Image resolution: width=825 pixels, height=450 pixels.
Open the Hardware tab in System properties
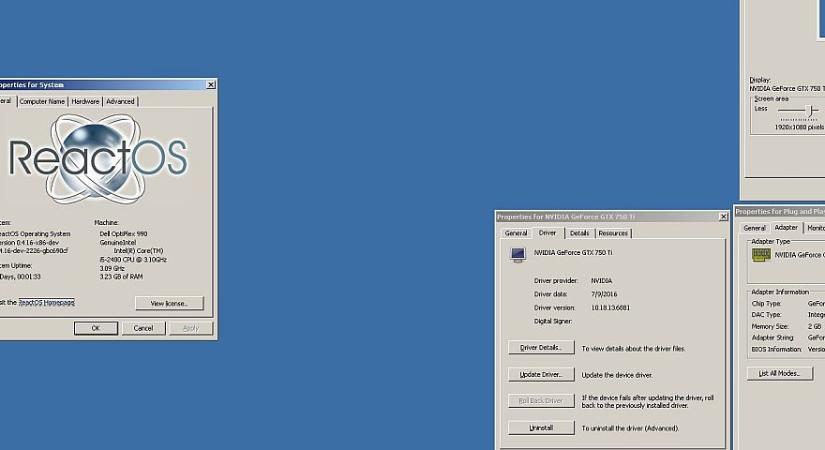point(85,102)
